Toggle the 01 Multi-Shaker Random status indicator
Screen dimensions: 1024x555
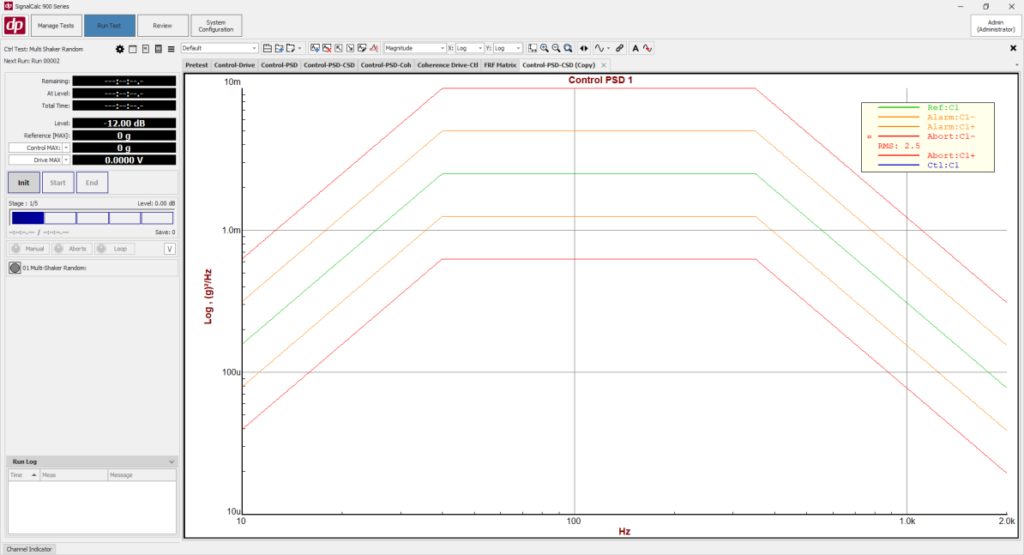[x=15, y=268]
